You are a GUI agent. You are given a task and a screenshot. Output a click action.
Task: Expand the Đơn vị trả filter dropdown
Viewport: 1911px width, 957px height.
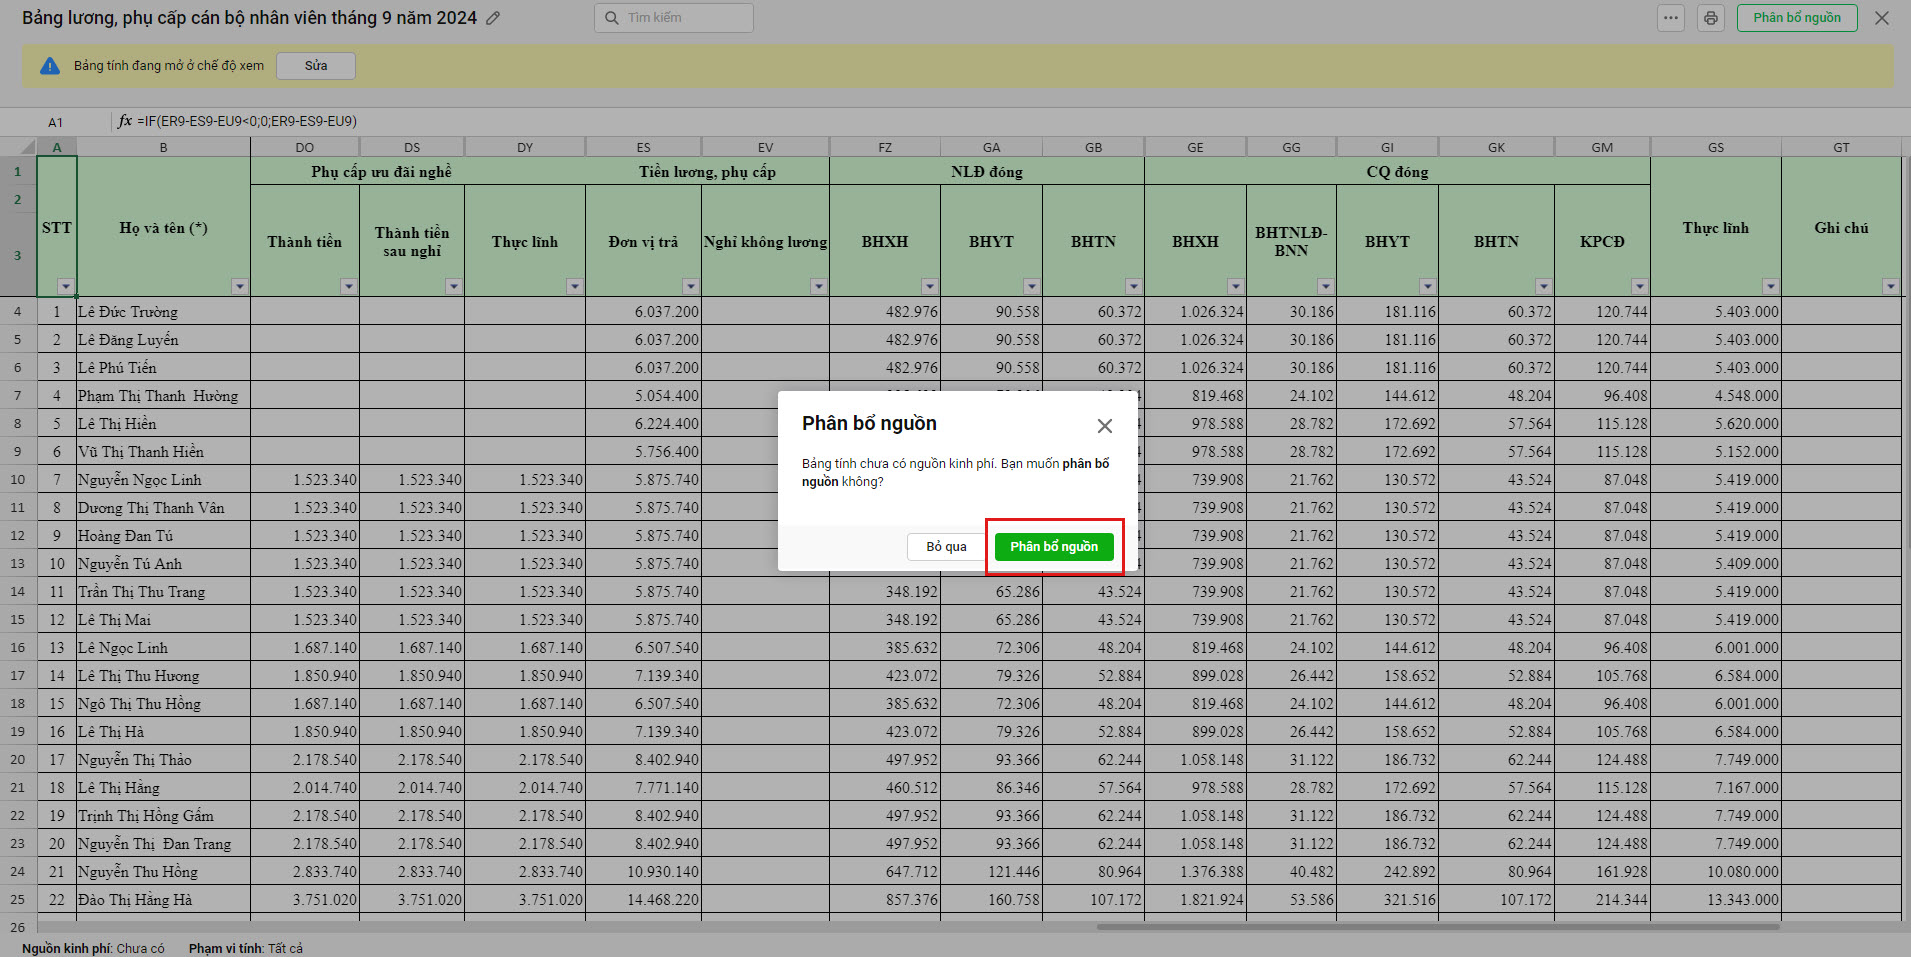690,287
